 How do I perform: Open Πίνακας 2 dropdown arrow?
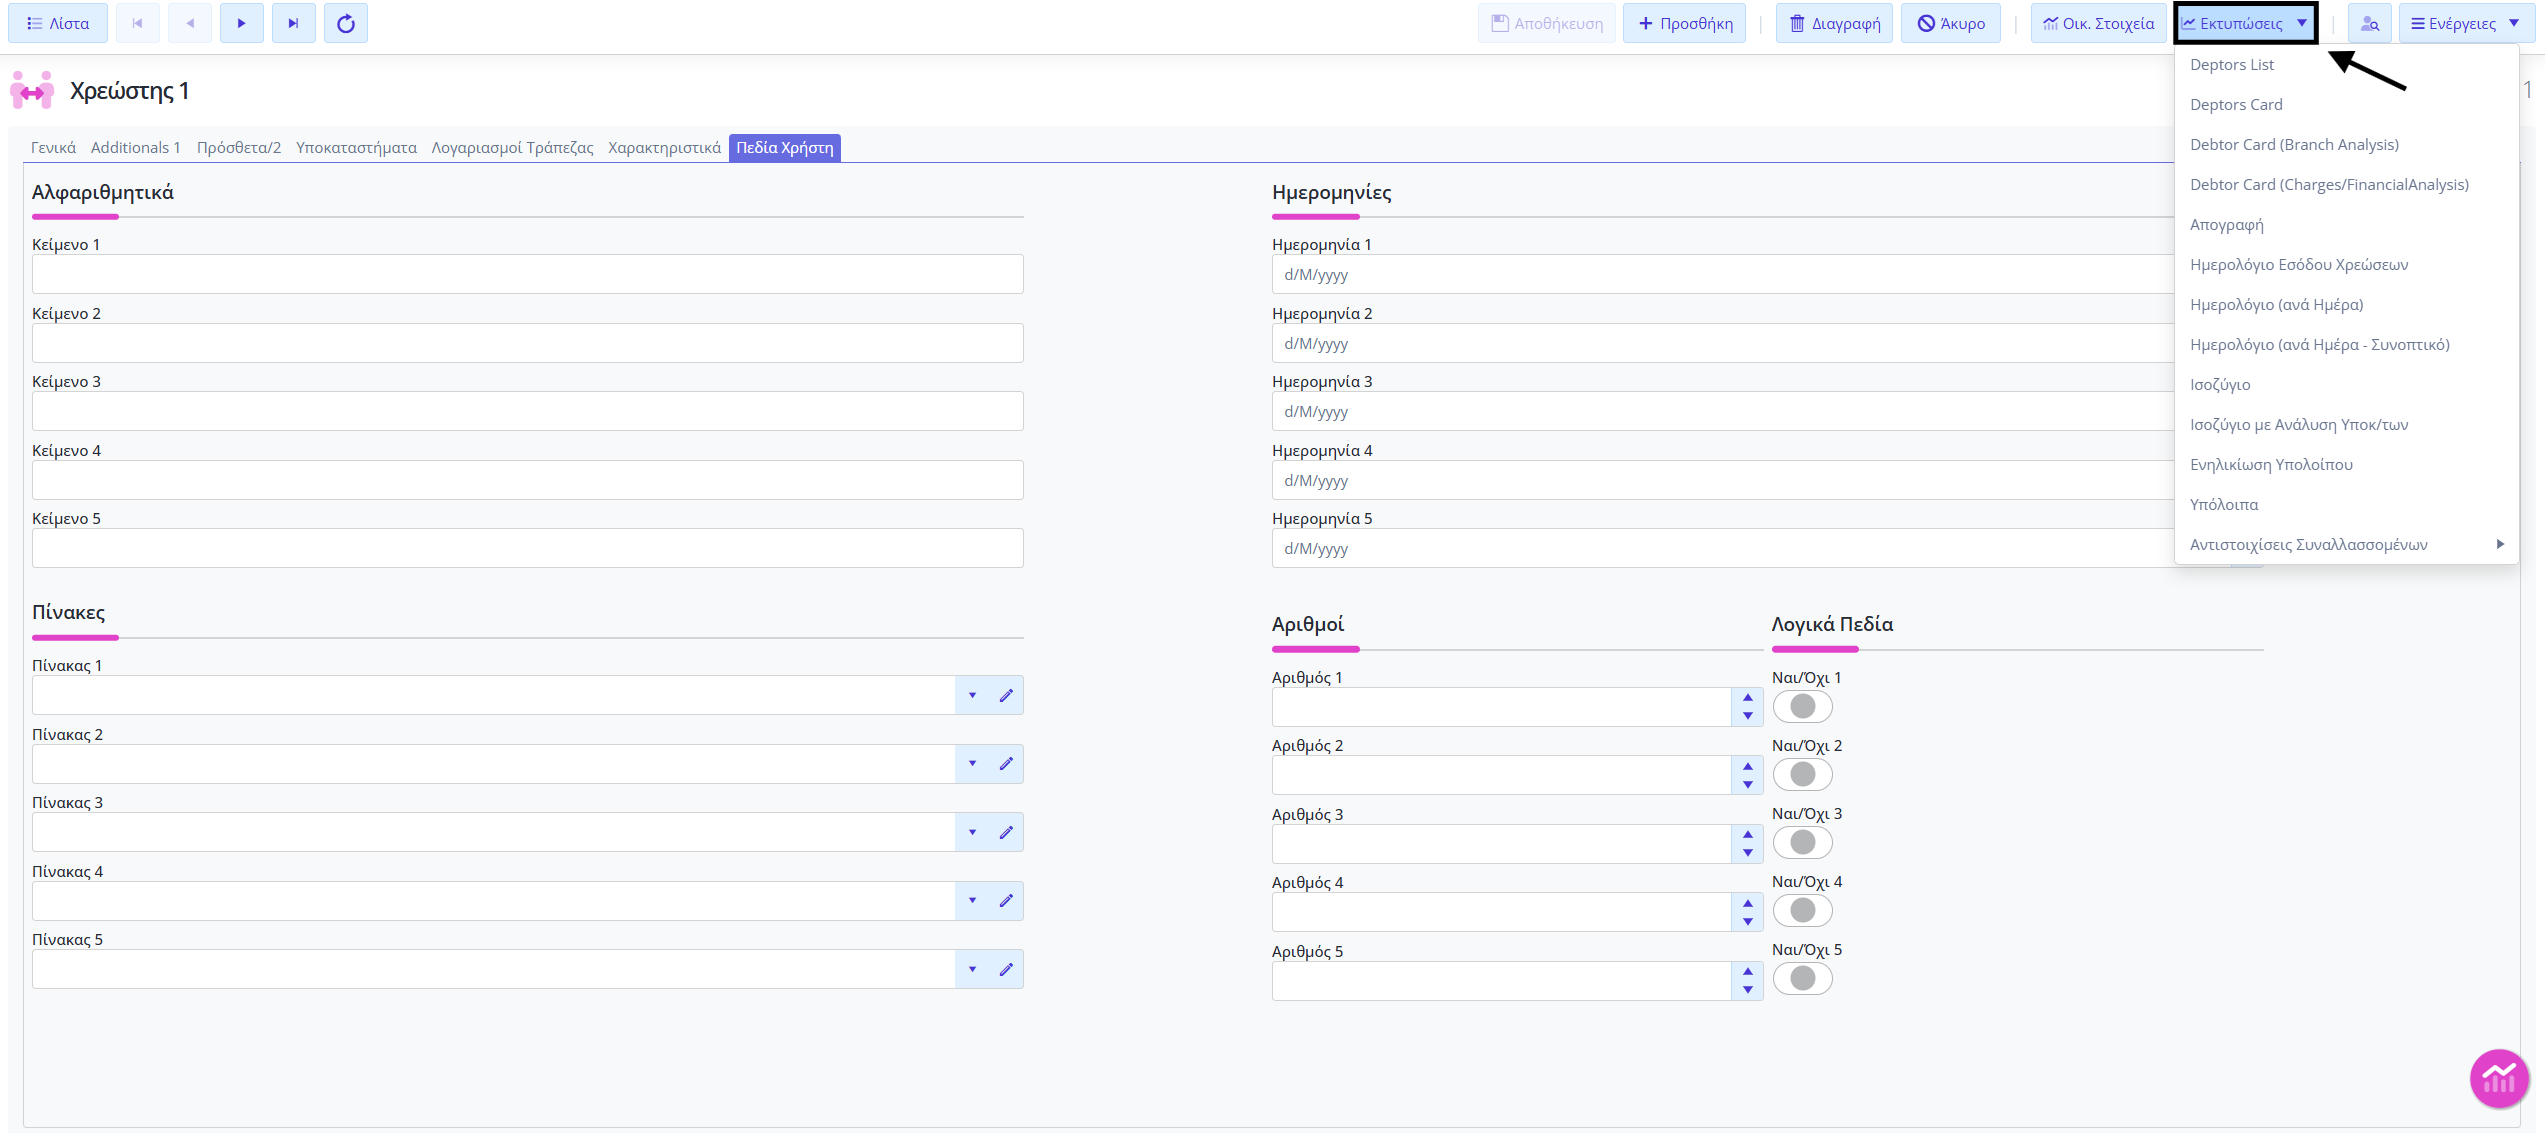pyautogui.click(x=972, y=764)
